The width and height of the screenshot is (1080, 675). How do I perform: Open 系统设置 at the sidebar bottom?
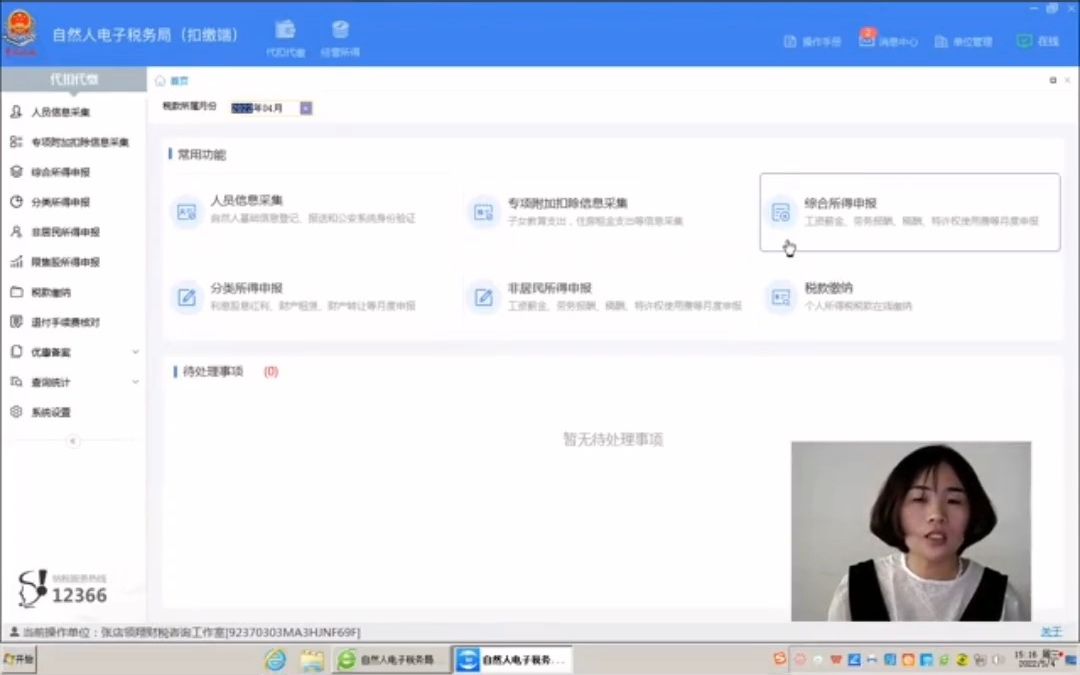tap(58, 411)
